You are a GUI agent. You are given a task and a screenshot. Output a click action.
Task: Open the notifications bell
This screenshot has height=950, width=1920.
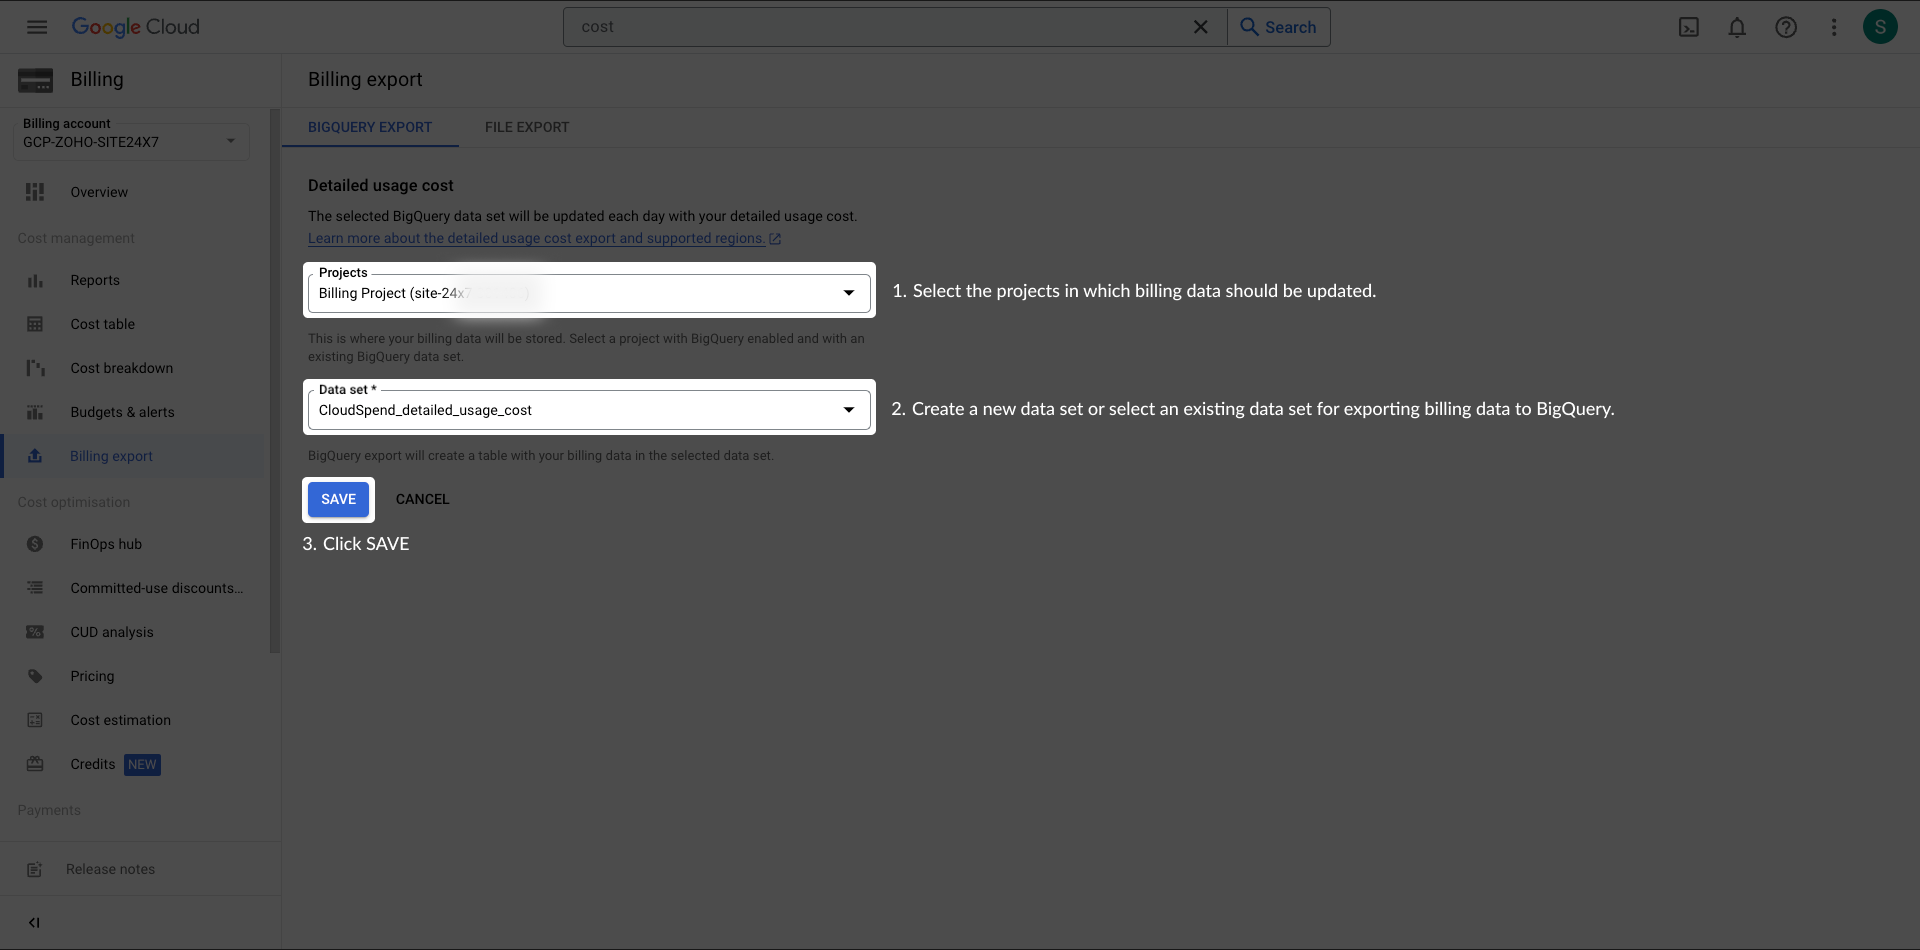pos(1737,27)
